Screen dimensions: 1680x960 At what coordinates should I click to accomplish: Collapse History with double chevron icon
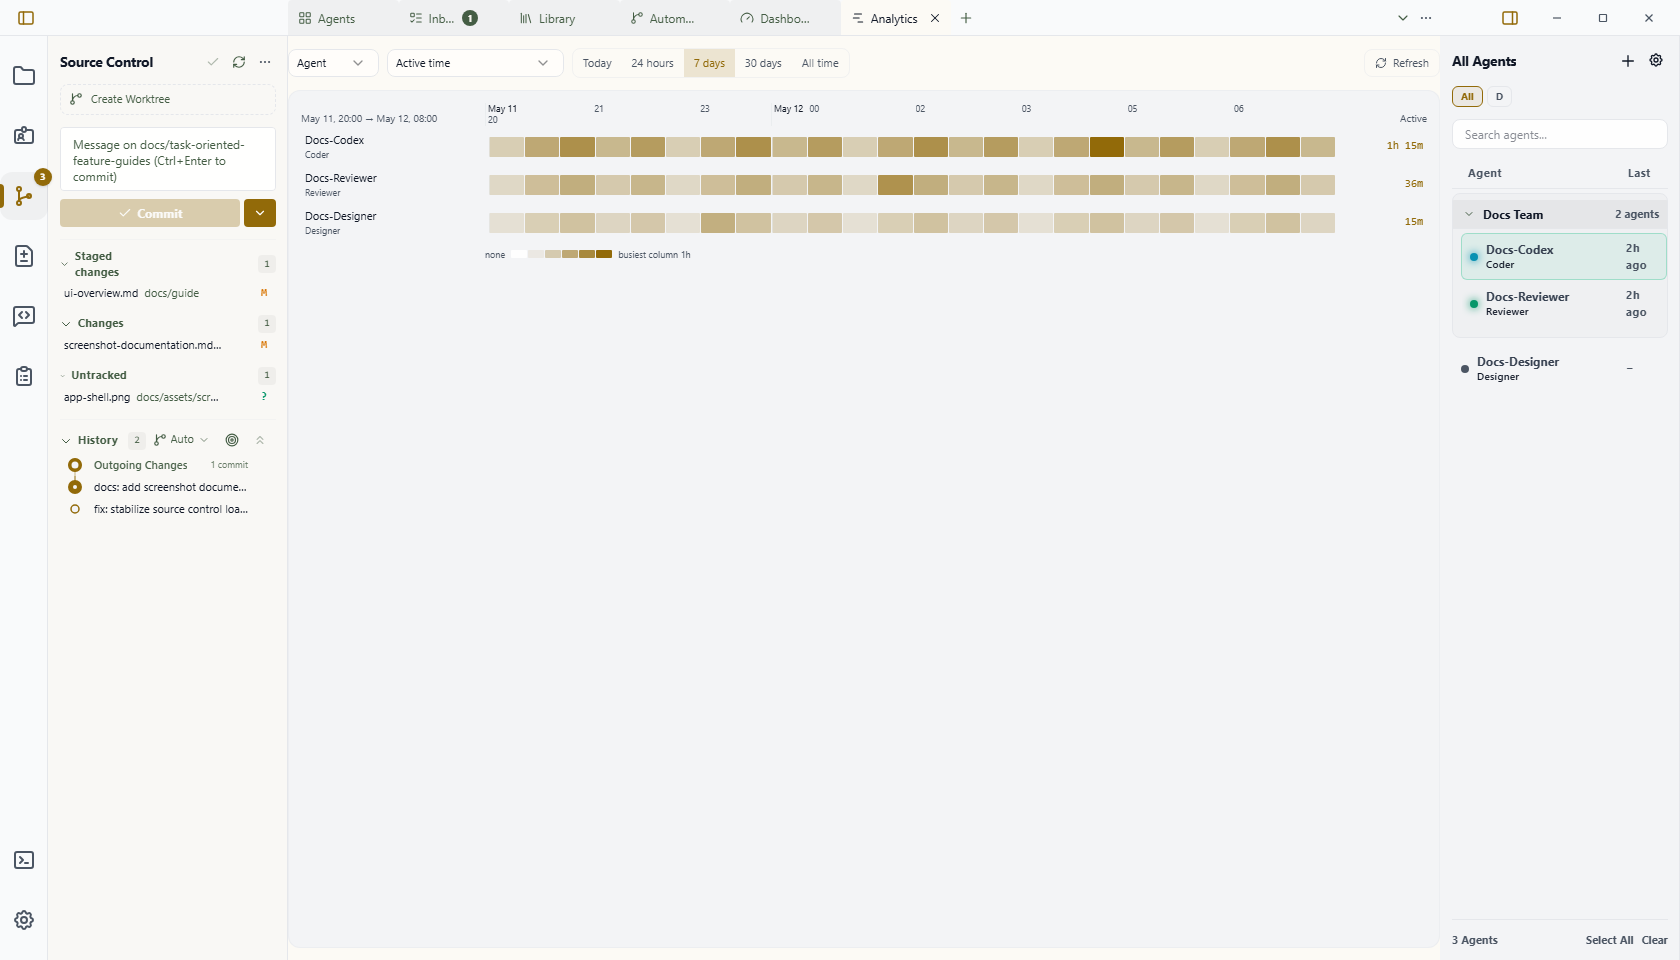coord(260,440)
